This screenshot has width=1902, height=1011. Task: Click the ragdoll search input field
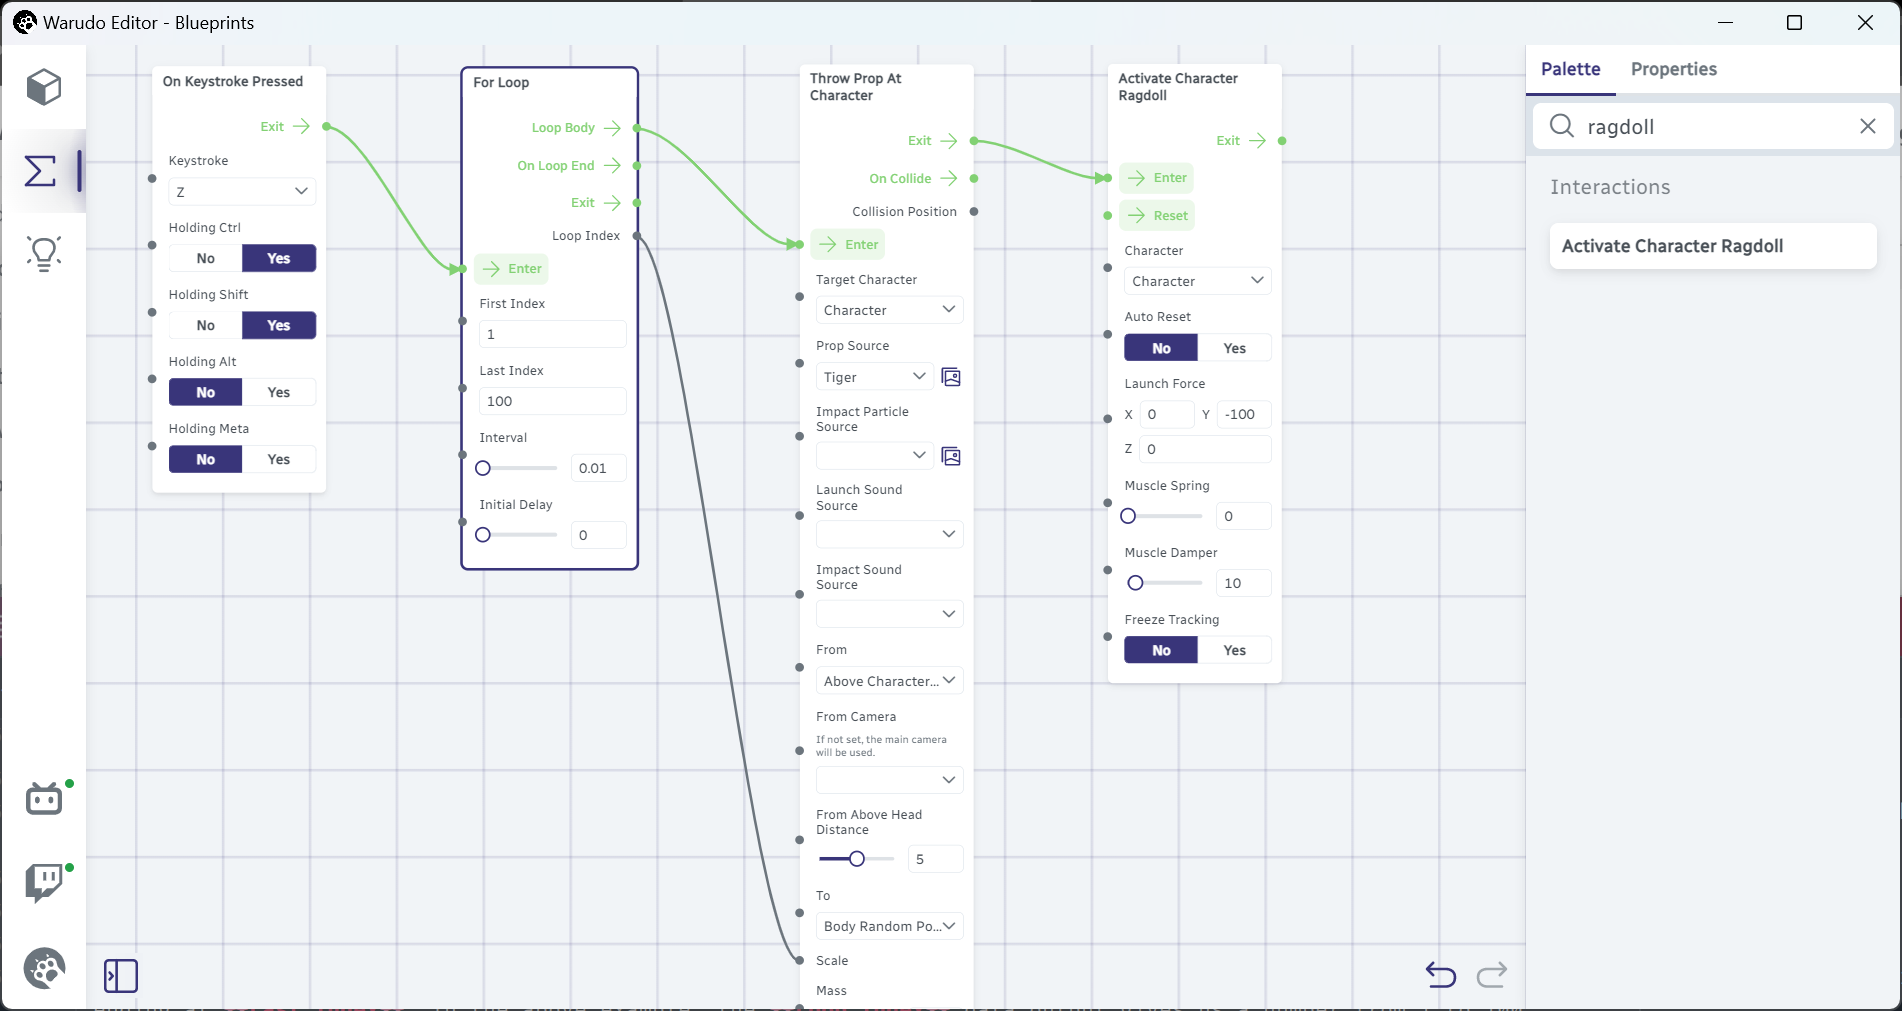1712,127
